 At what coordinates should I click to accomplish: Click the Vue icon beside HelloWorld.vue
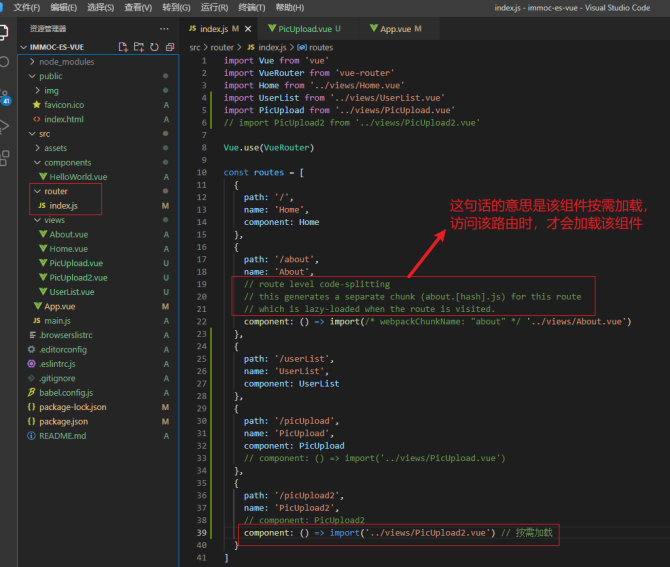click(43, 176)
